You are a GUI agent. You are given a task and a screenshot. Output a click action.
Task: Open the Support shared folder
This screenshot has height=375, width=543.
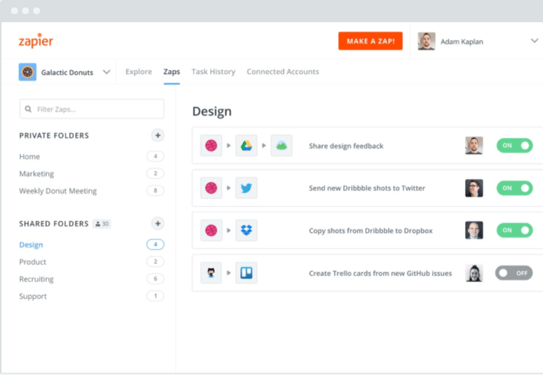click(x=33, y=296)
